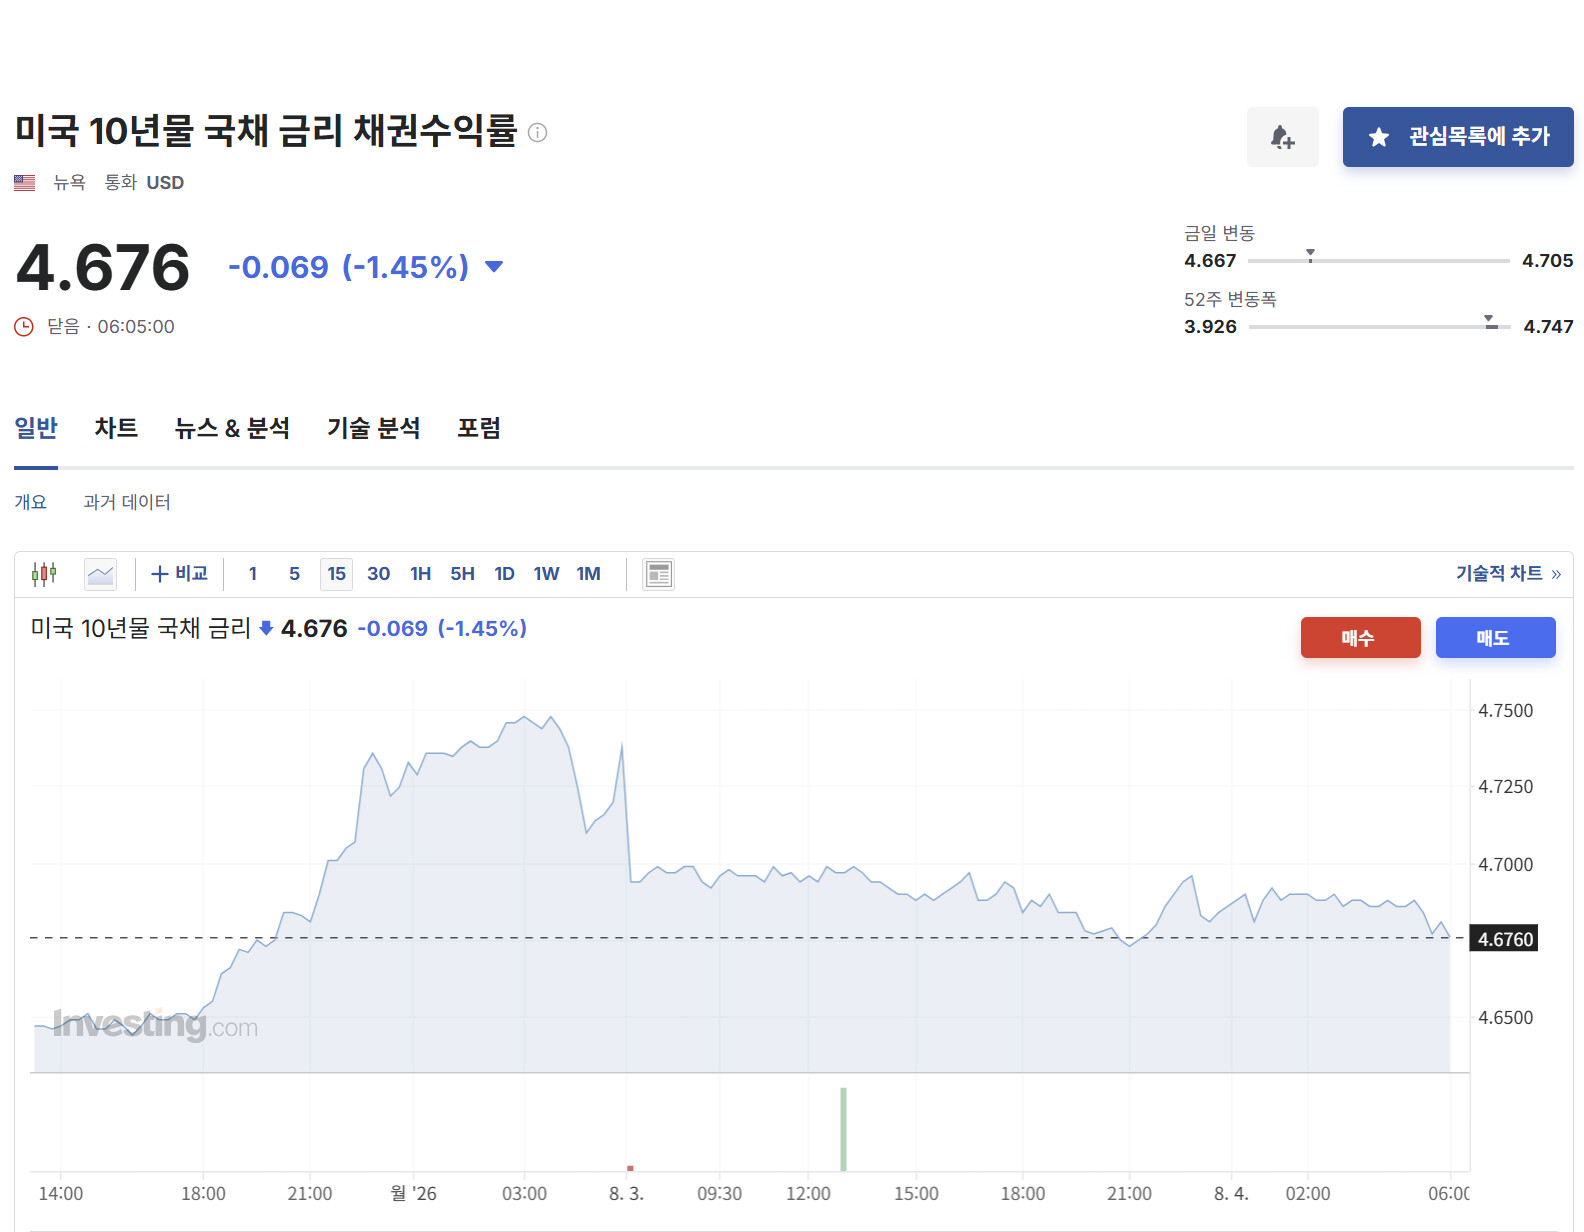Switch chart interval to 1H
1584x1232 pixels.
pyautogui.click(x=420, y=574)
